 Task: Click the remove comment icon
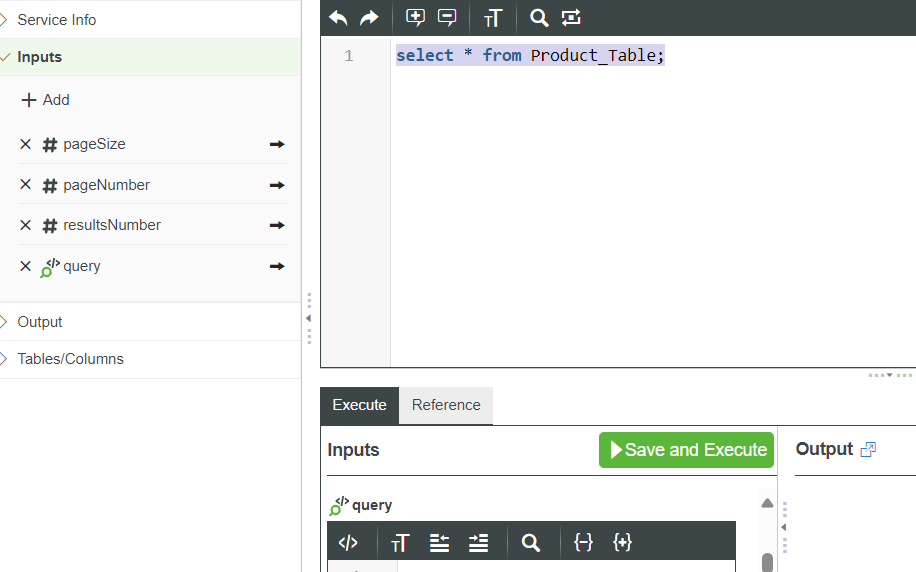point(447,17)
